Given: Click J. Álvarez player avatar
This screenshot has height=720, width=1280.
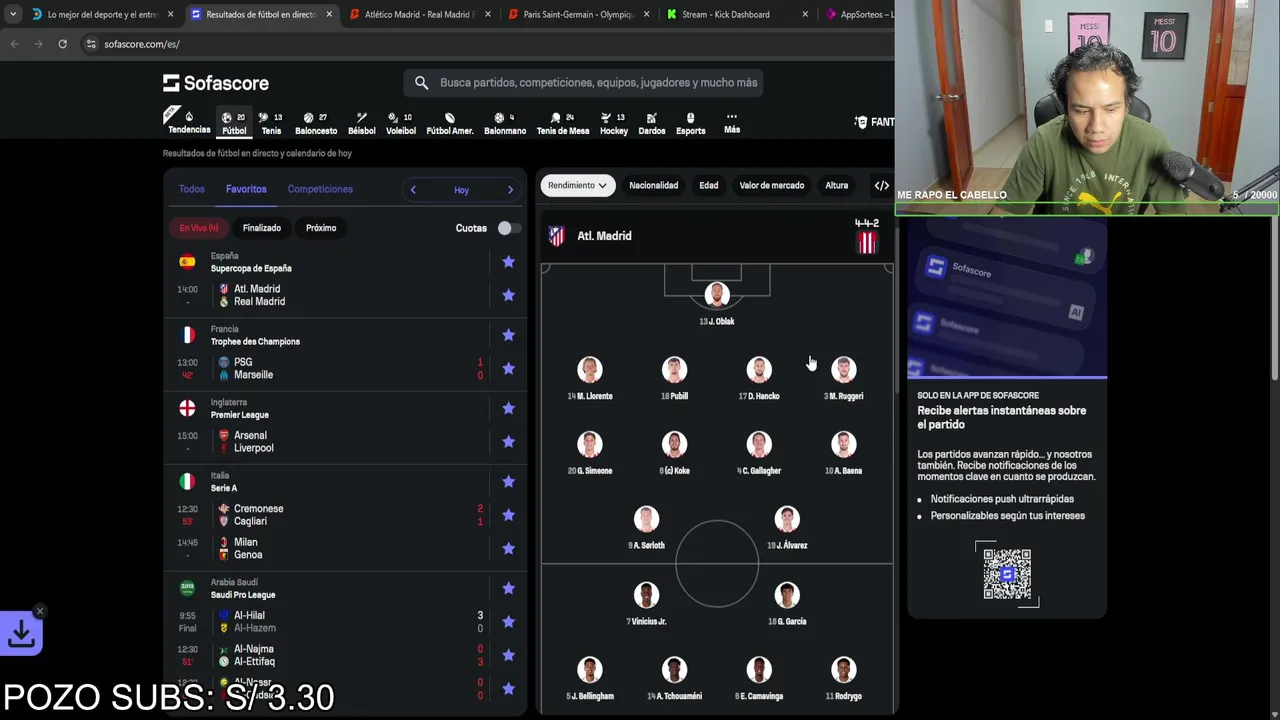Looking at the screenshot, I should point(787,519).
